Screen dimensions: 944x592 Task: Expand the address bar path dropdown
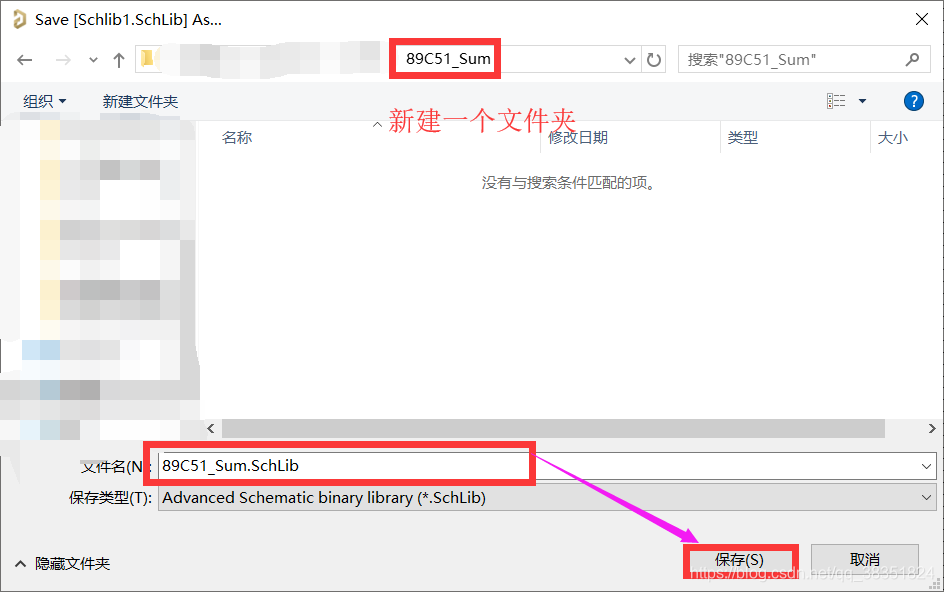pyautogui.click(x=630, y=60)
